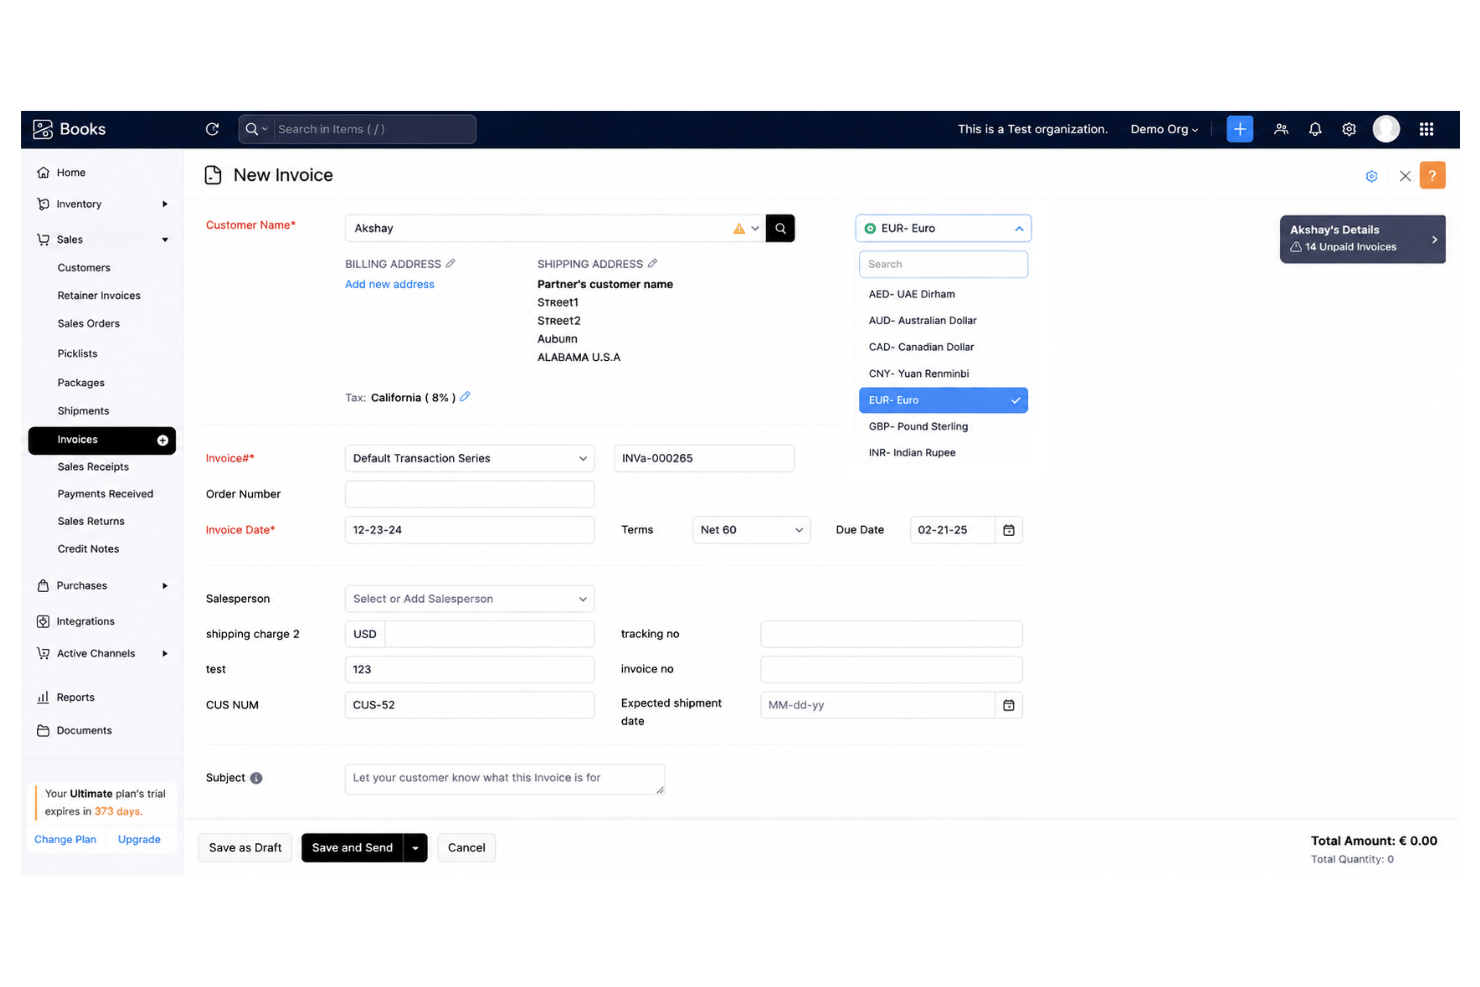1480x987 pixels.
Task: Click Save as Draft button
Action: click(245, 848)
